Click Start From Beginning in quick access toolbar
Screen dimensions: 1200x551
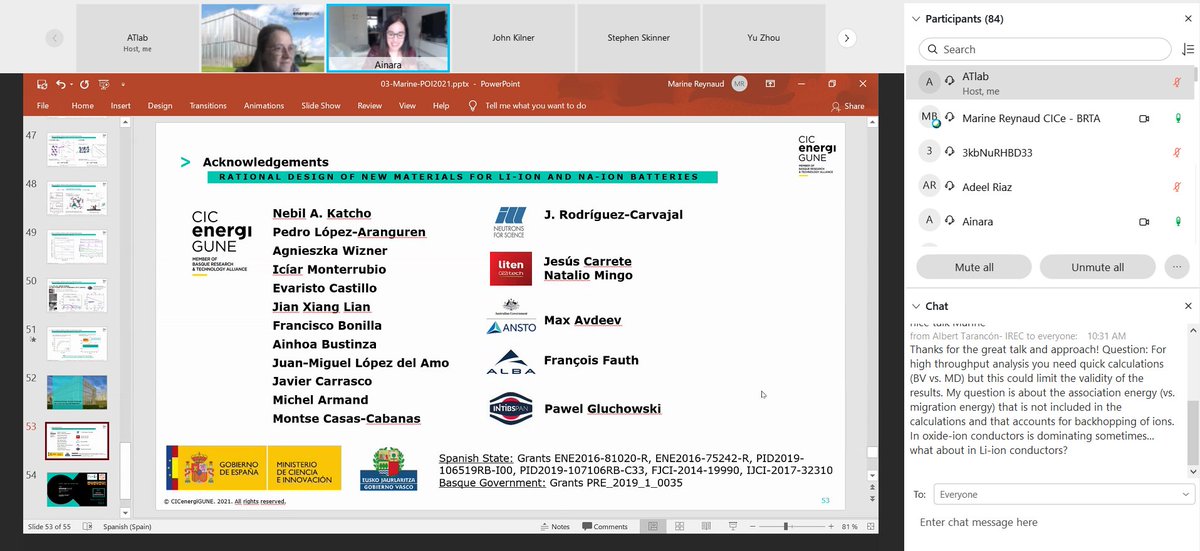coord(103,85)
